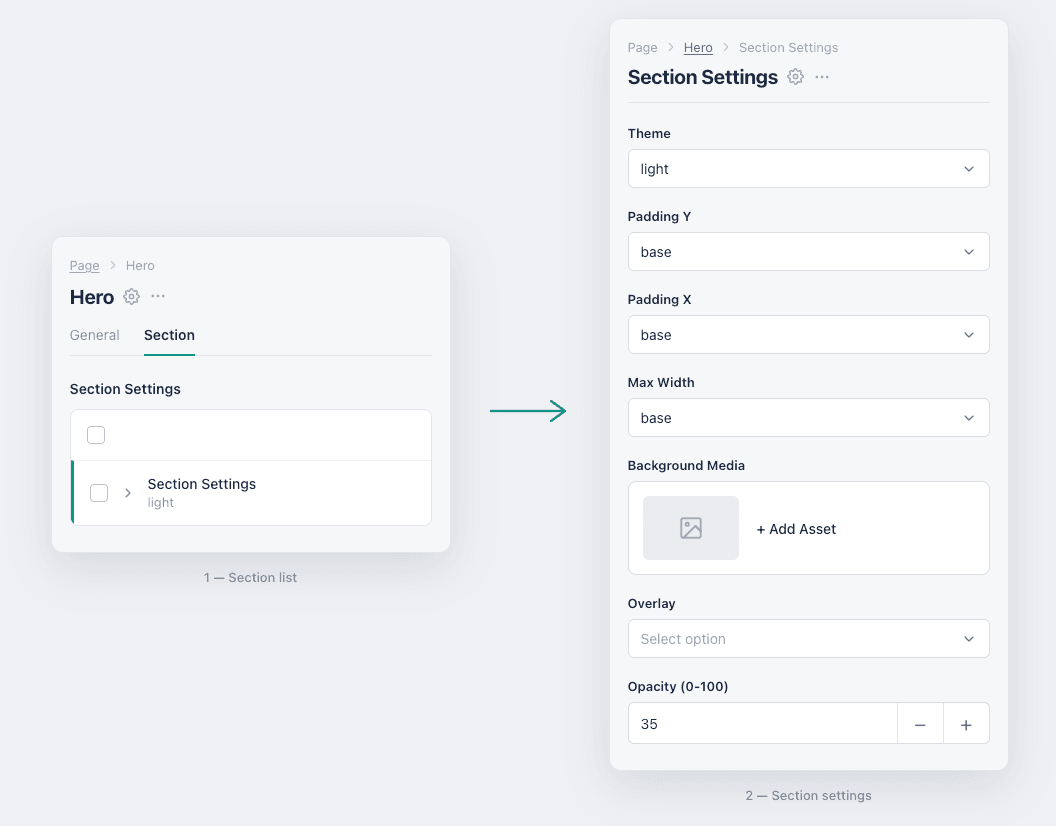Open the Max Width dropdown
Viewport: 1056px width, 826px height.
click(x=808, y=417)
